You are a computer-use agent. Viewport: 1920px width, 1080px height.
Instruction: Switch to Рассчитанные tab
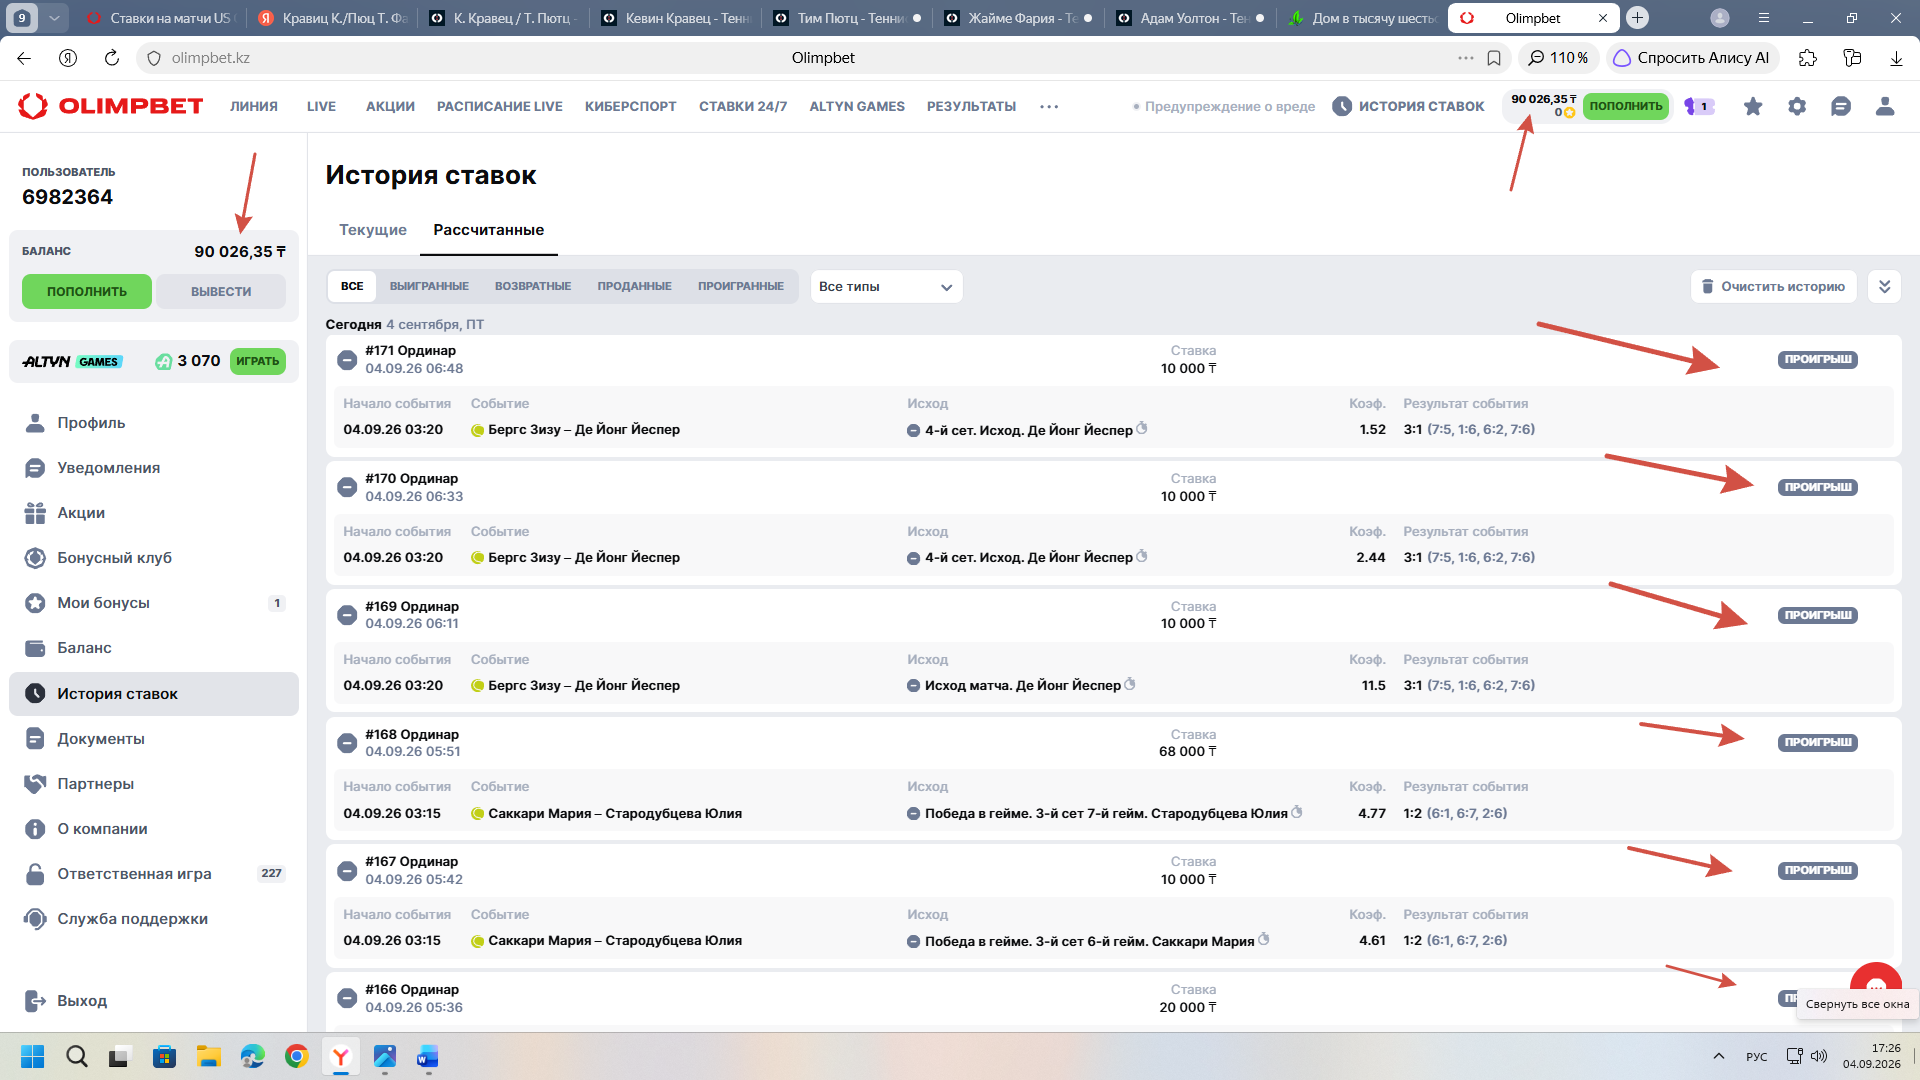(x=489, y=230)
